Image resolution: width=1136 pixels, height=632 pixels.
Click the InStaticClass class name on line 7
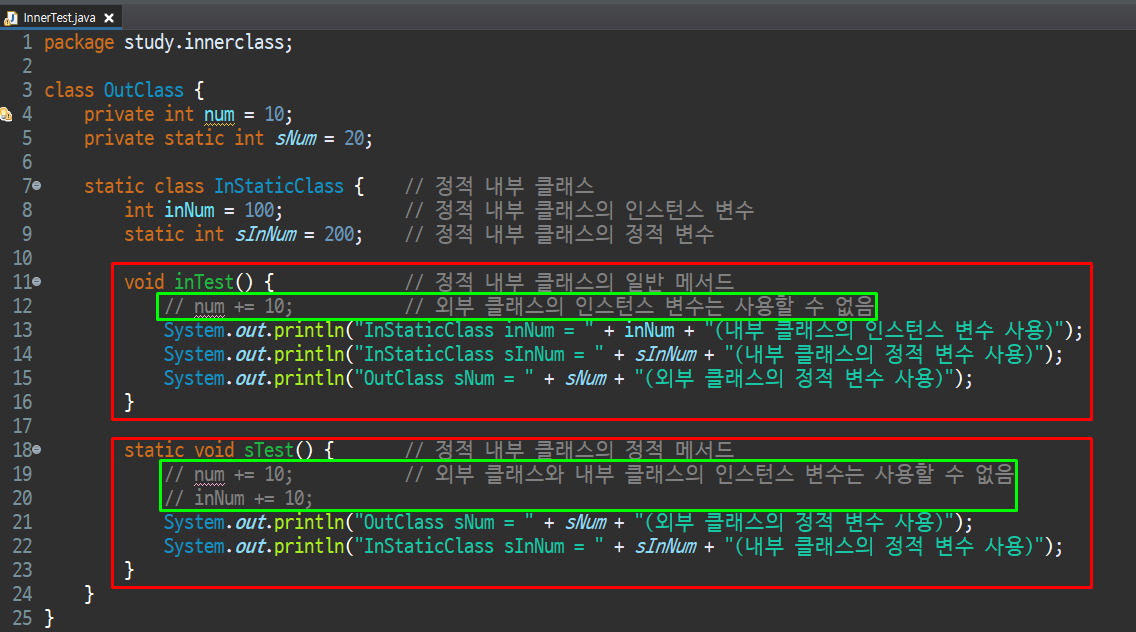279,186
